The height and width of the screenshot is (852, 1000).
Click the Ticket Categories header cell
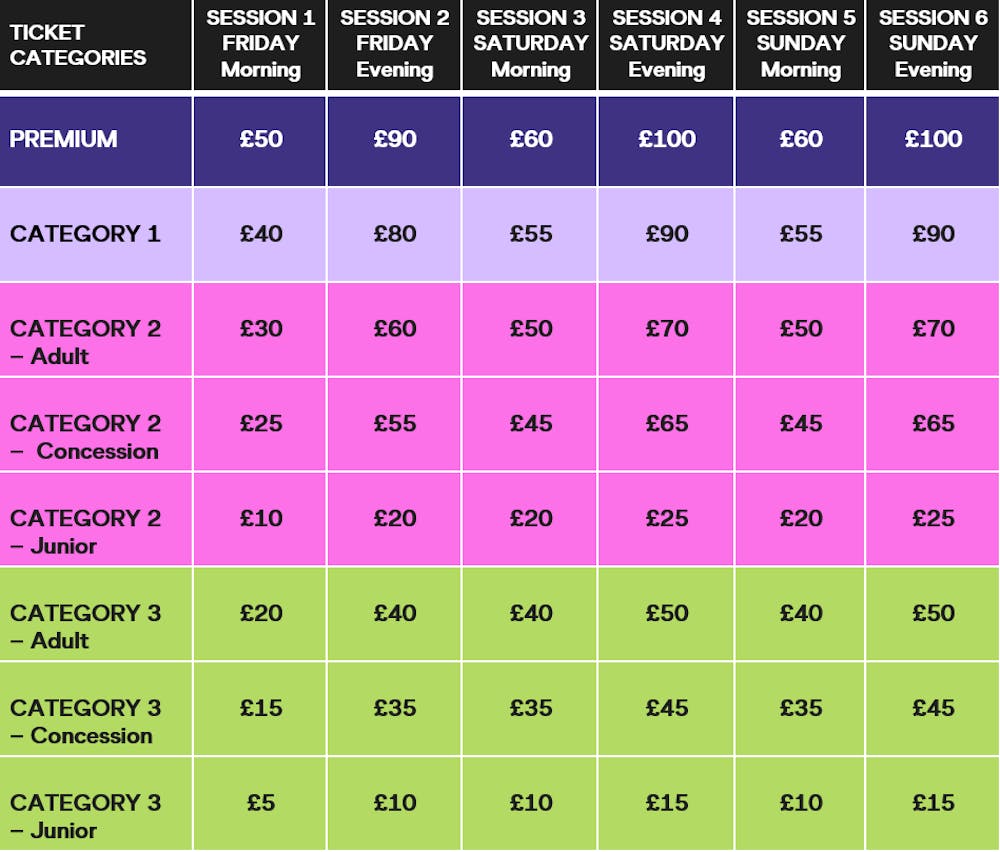(x=78, y=45)
